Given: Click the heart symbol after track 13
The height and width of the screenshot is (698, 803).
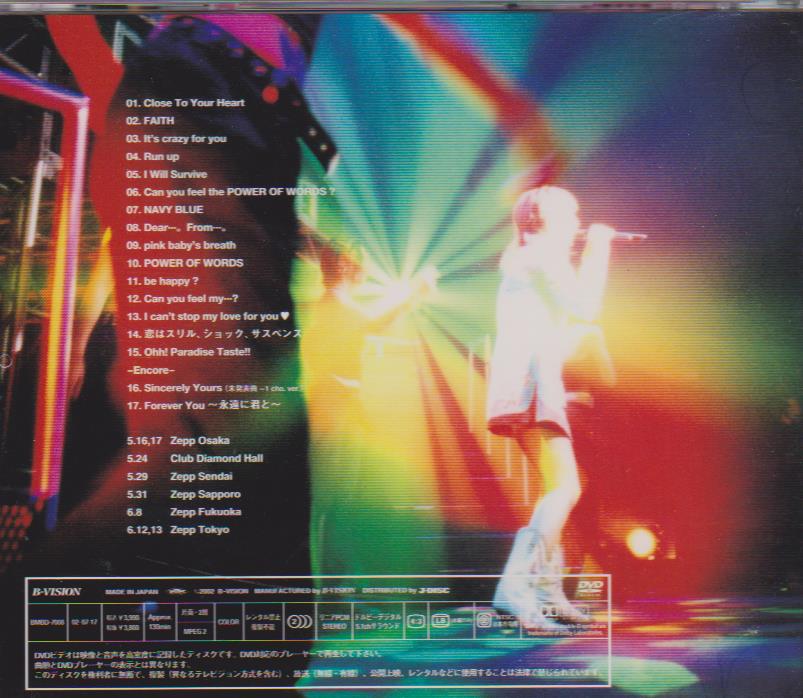Looking at the screenshot, I should (x=285, y=316).
